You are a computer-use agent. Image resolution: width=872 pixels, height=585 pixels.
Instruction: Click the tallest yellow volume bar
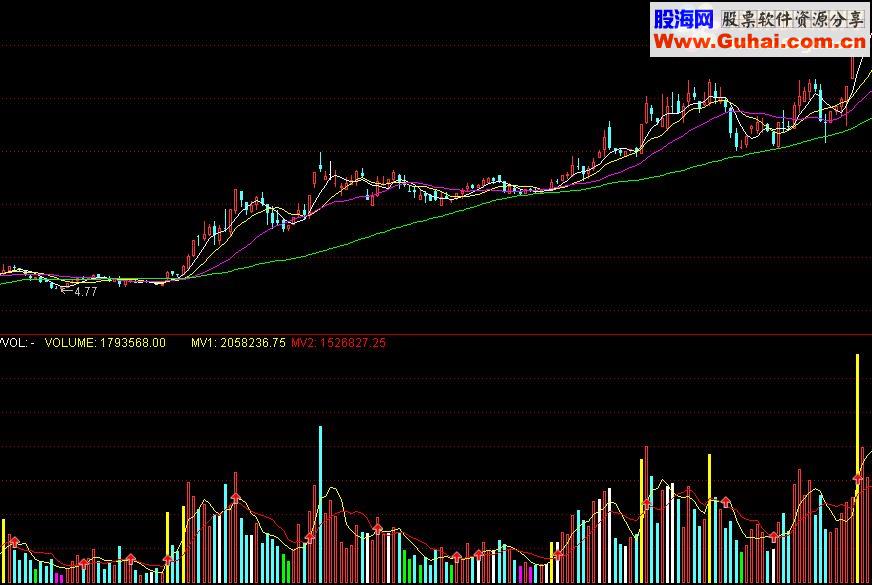(x=858, y=468)
